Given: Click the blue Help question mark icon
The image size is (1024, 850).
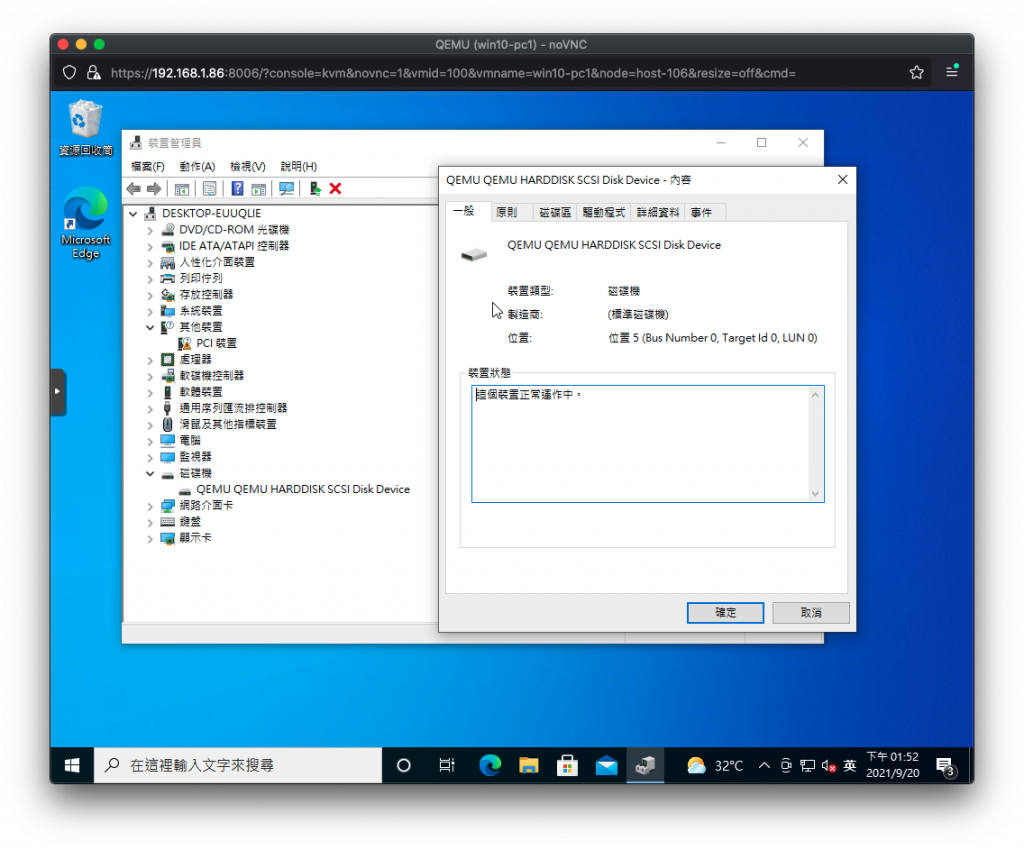Looking at the screenshot, I should point(238,189).
